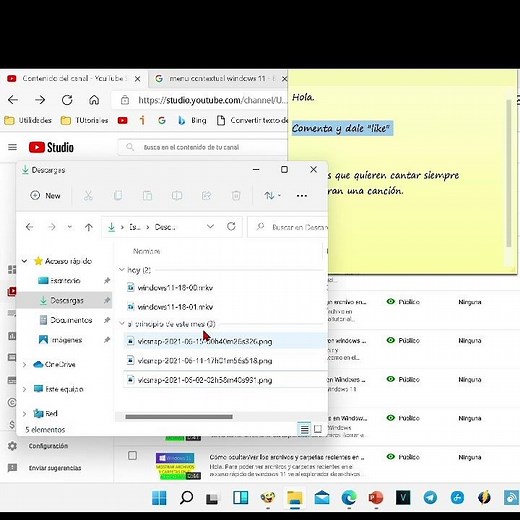Switch to the Contenido del canal YouTube tab
520x520 pixels.
[74, 79]
